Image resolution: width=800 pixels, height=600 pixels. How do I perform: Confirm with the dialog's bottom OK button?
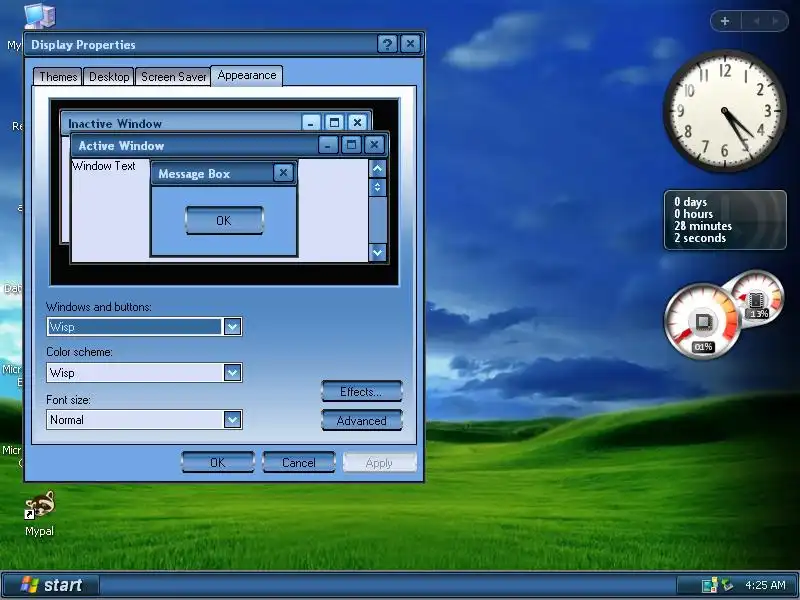(x=218, y=462)
